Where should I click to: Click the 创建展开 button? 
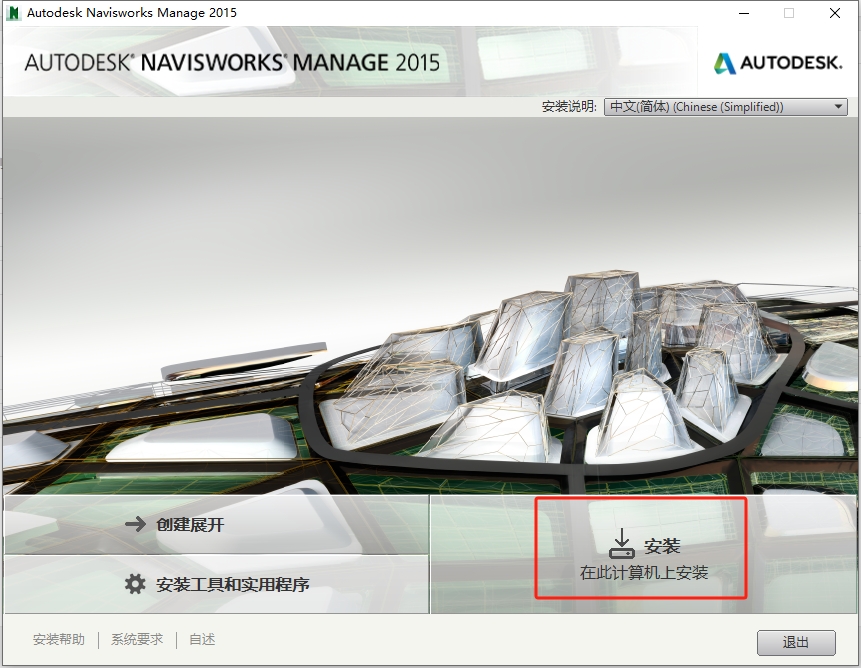(x=216, y=525)
